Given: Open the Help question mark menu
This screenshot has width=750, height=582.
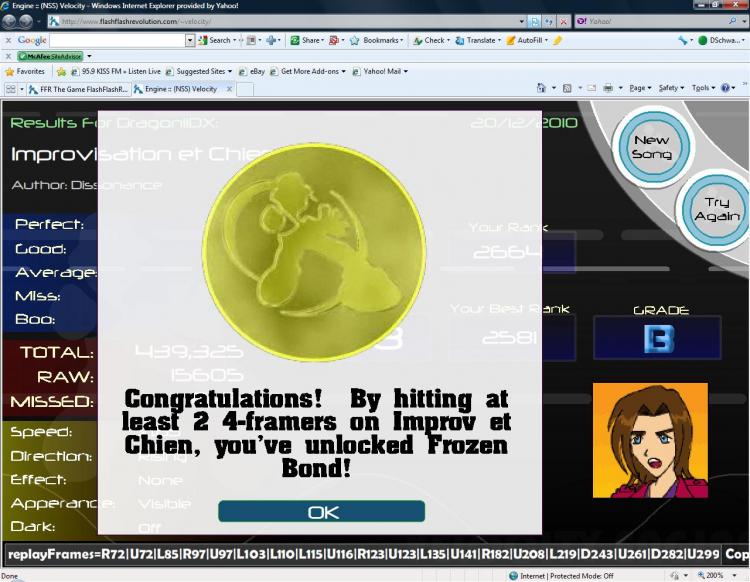Looking at the screenshot, I should tap(728, 88).
